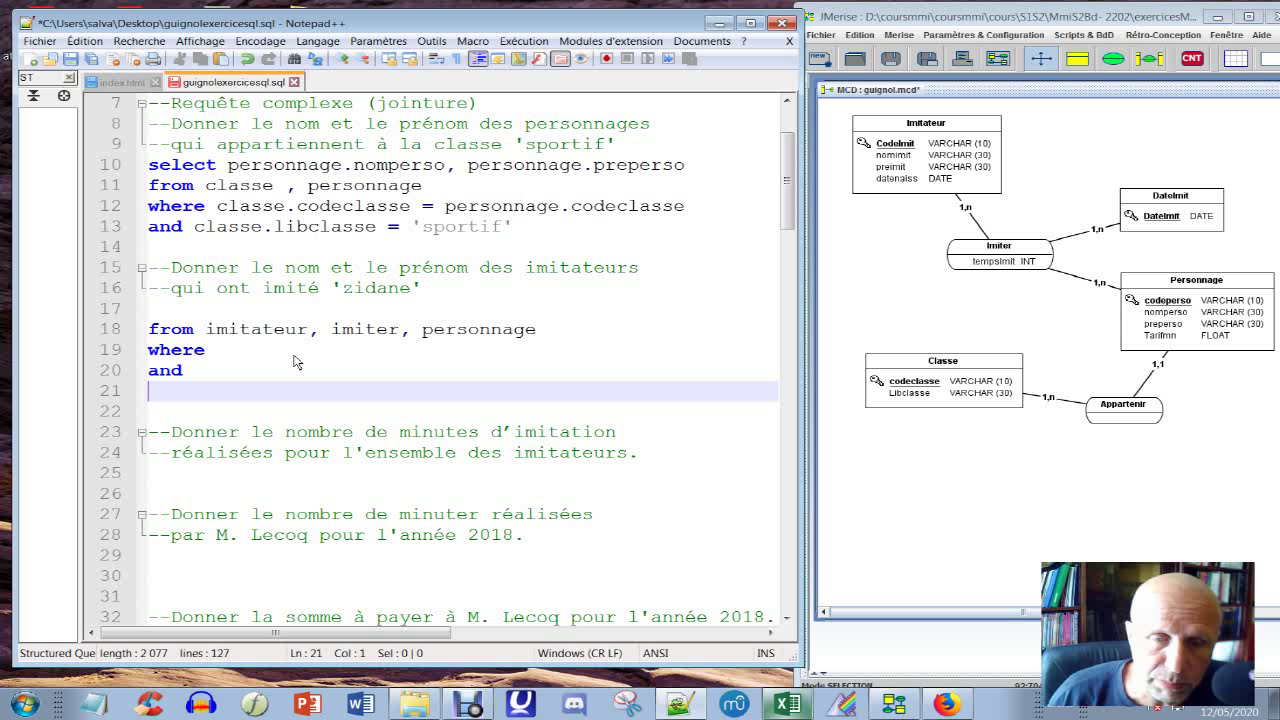Viewport: 1280px width, 720px height.
Task: Click the Paste icon in Notepad++ toolbar
Action: pos(221,59)
